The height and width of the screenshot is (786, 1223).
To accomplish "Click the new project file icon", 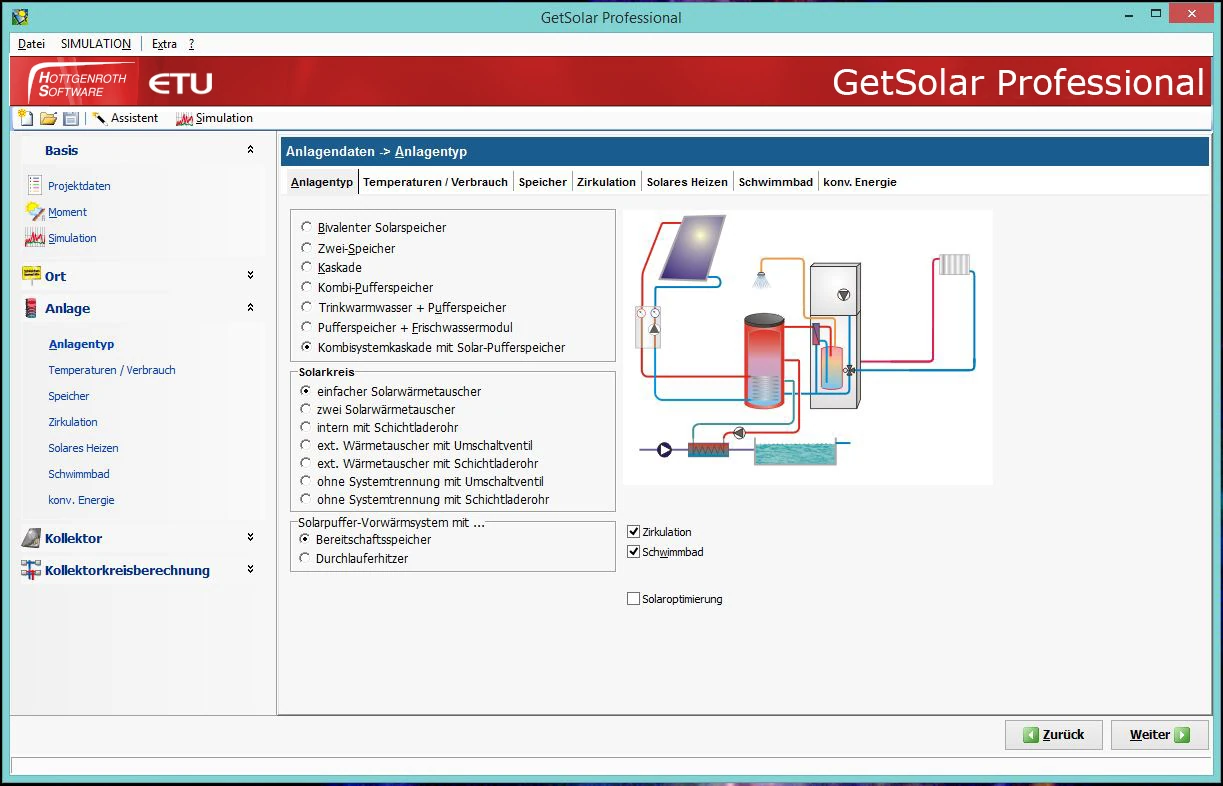I will 26,118.
